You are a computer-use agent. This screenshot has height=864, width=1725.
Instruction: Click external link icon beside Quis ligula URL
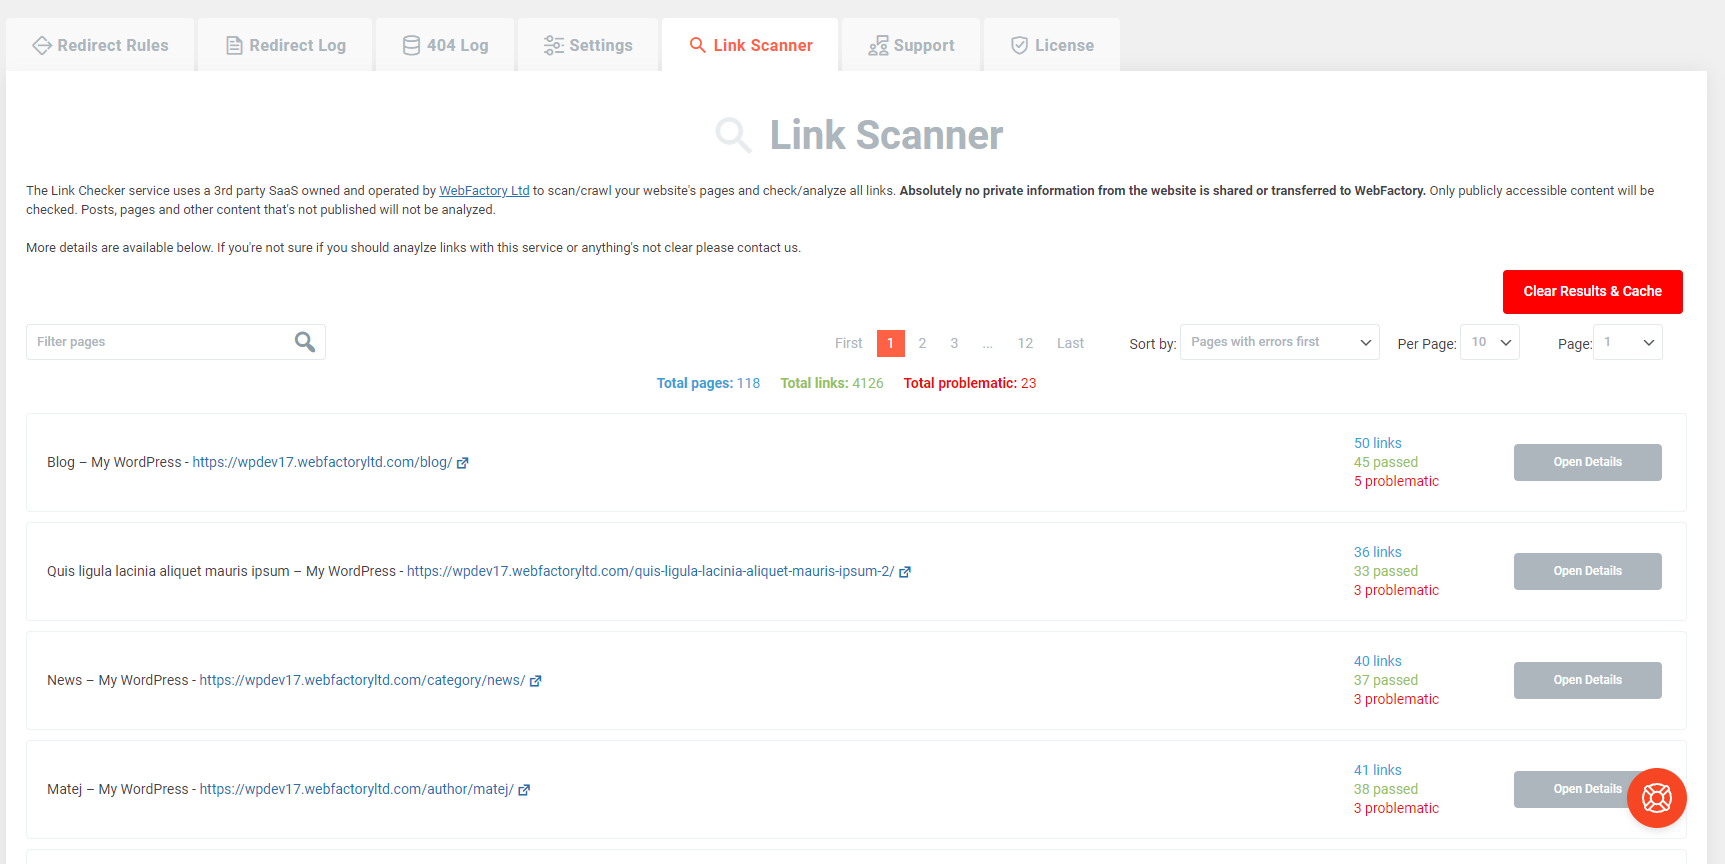point(905,572)
